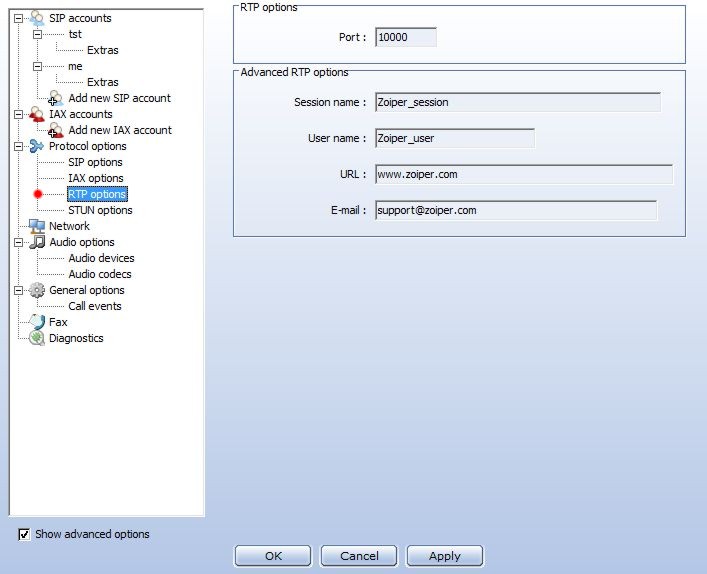Collapse the Protocol options tree node
707x574 pixels.
pyautogui.click(x=19, y=146)
